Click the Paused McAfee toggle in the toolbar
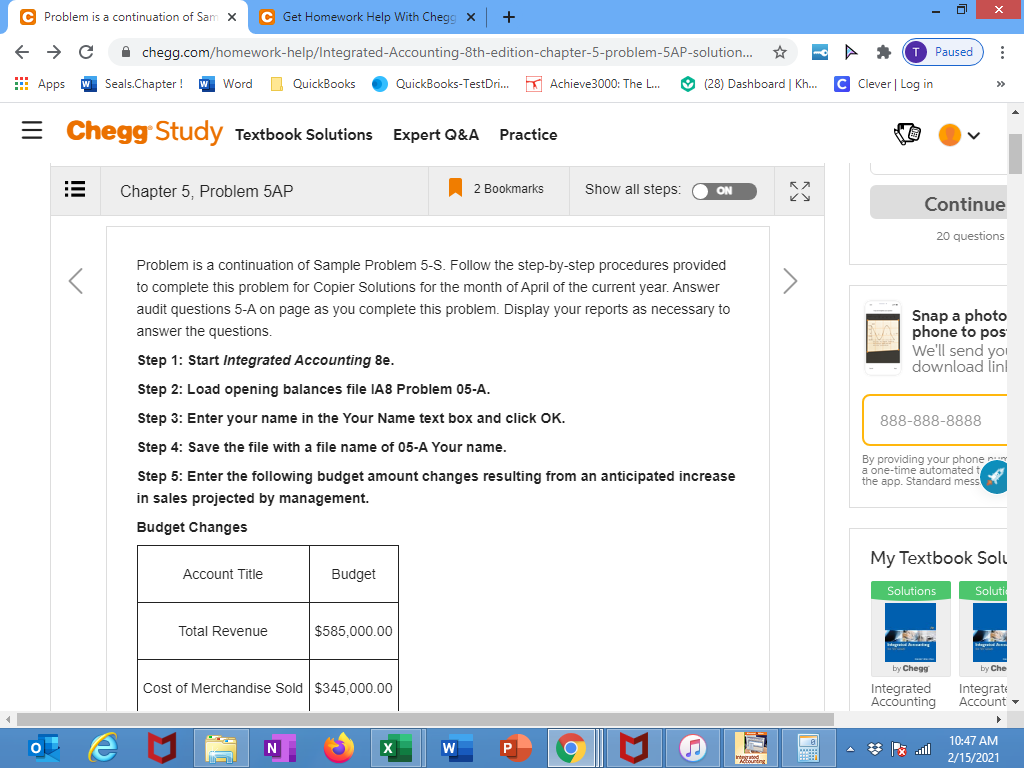Image resolution: width=1024 pixels, height=768 pixels. pos(941,52)
